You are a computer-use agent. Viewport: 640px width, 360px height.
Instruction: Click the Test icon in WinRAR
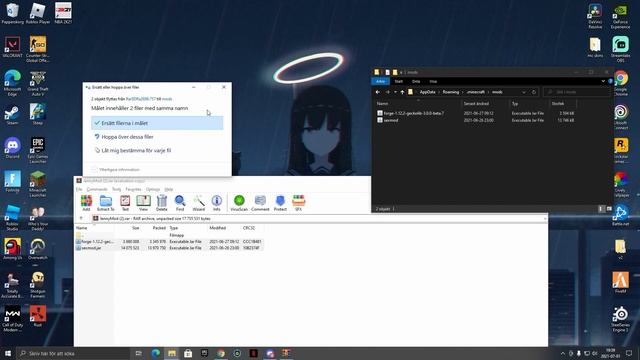125,202
